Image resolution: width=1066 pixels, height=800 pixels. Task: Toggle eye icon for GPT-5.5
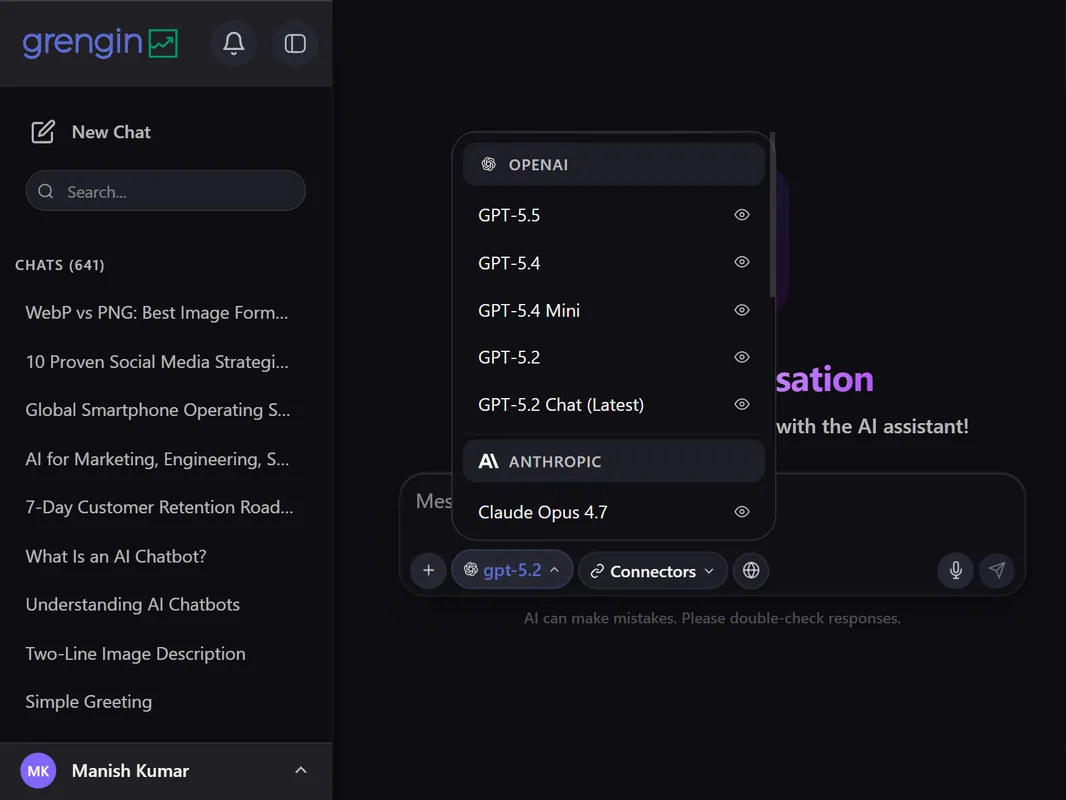[x=742, y=215]
